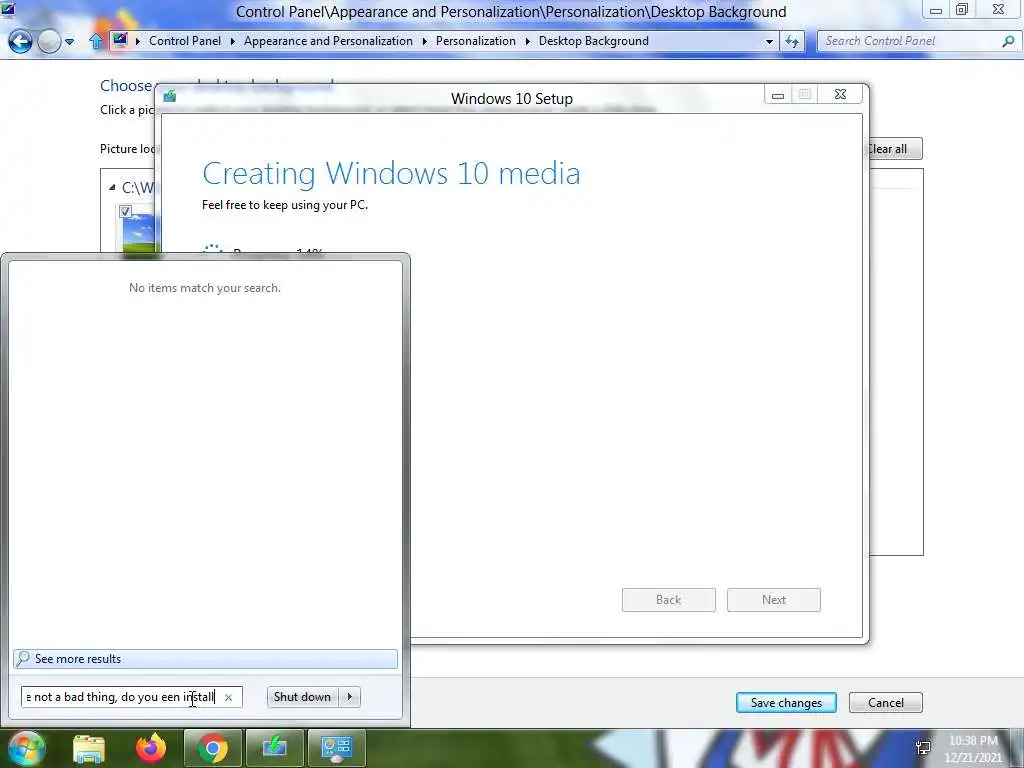Screen dimensions: 1024x768
Task: Clear the Start menu search with X
Action: [229, 697]
